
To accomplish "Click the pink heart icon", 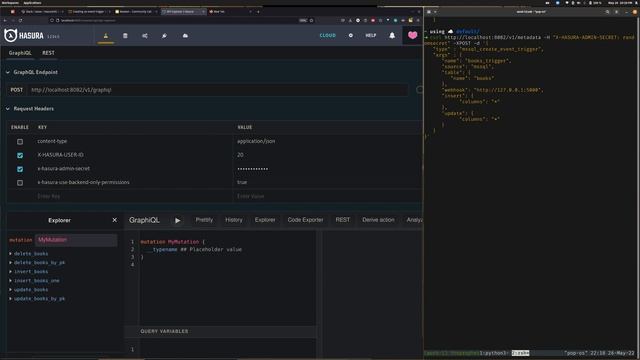I will click(x=412, y=35).
